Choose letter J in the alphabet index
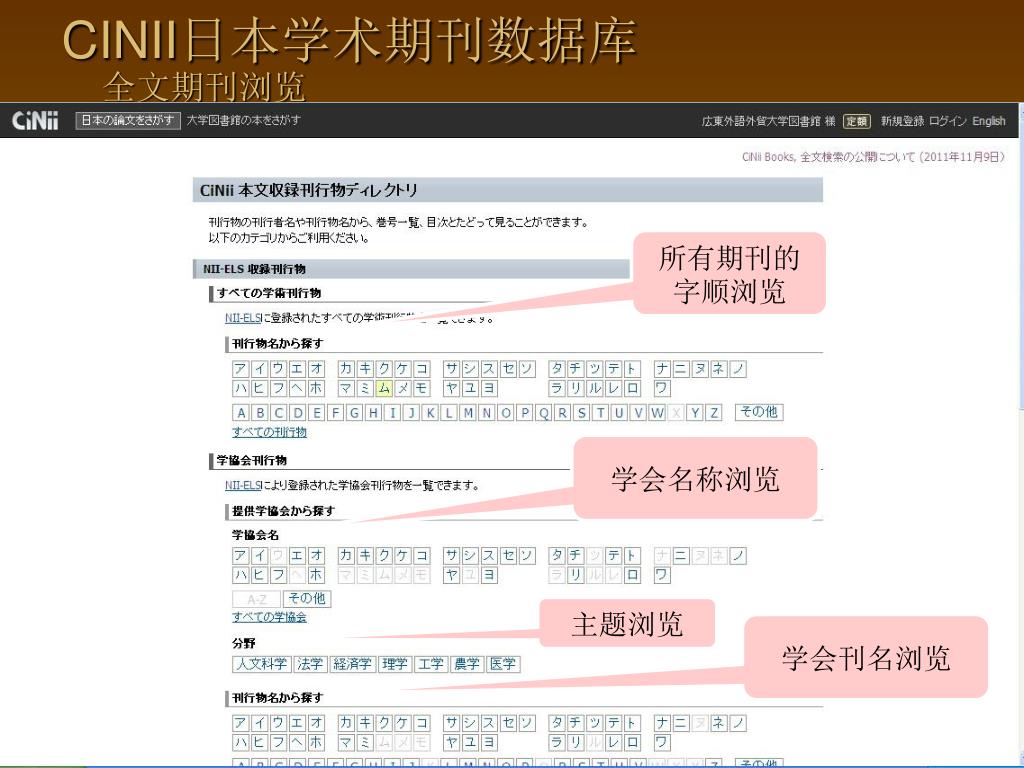 (411, 413)
